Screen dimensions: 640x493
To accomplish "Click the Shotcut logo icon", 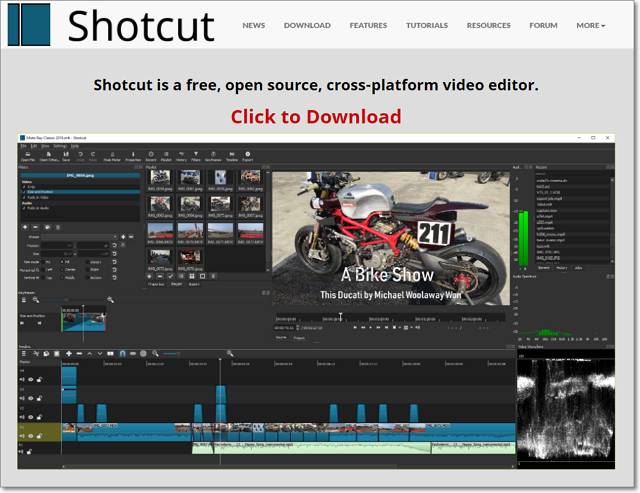I will point(28,25).
